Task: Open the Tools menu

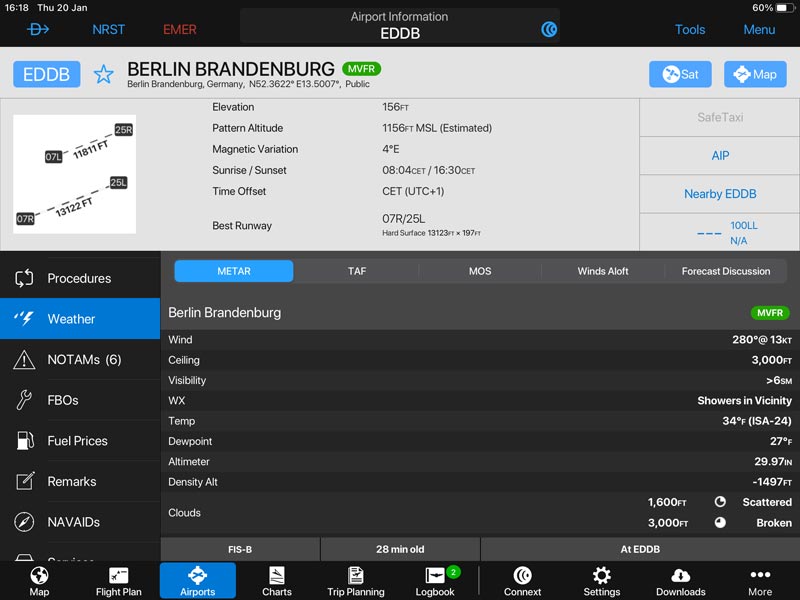Action: pos(690,30)
